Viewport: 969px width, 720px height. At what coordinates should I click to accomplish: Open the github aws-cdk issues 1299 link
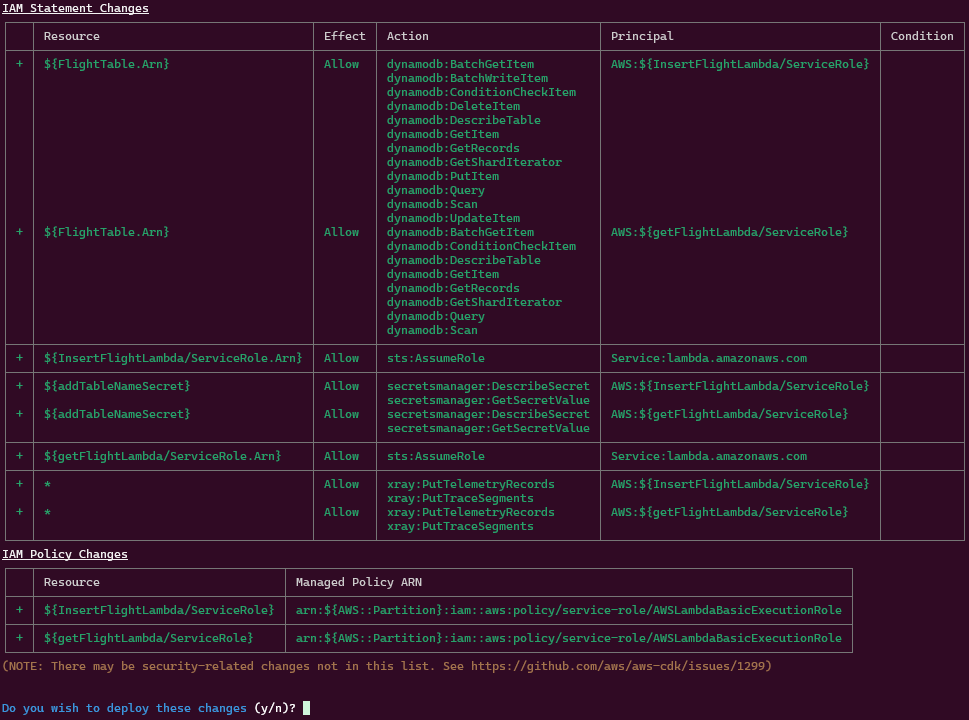pos(618,666)
